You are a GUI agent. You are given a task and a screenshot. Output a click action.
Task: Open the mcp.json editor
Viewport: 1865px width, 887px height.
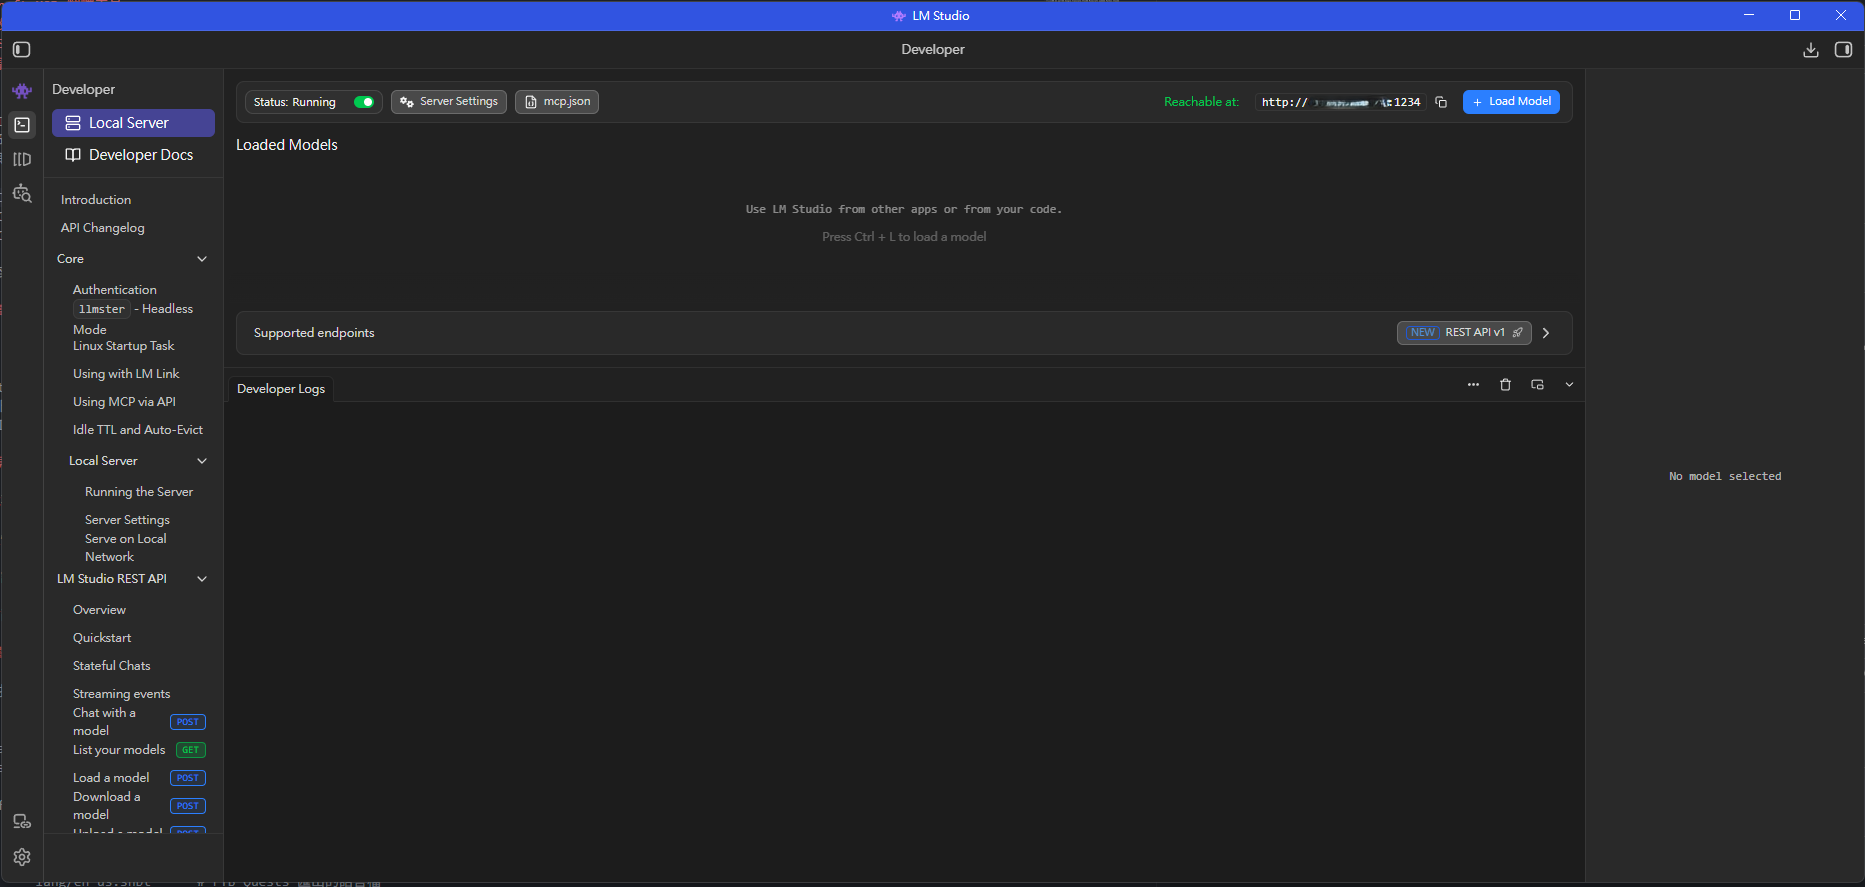point(557,102)
